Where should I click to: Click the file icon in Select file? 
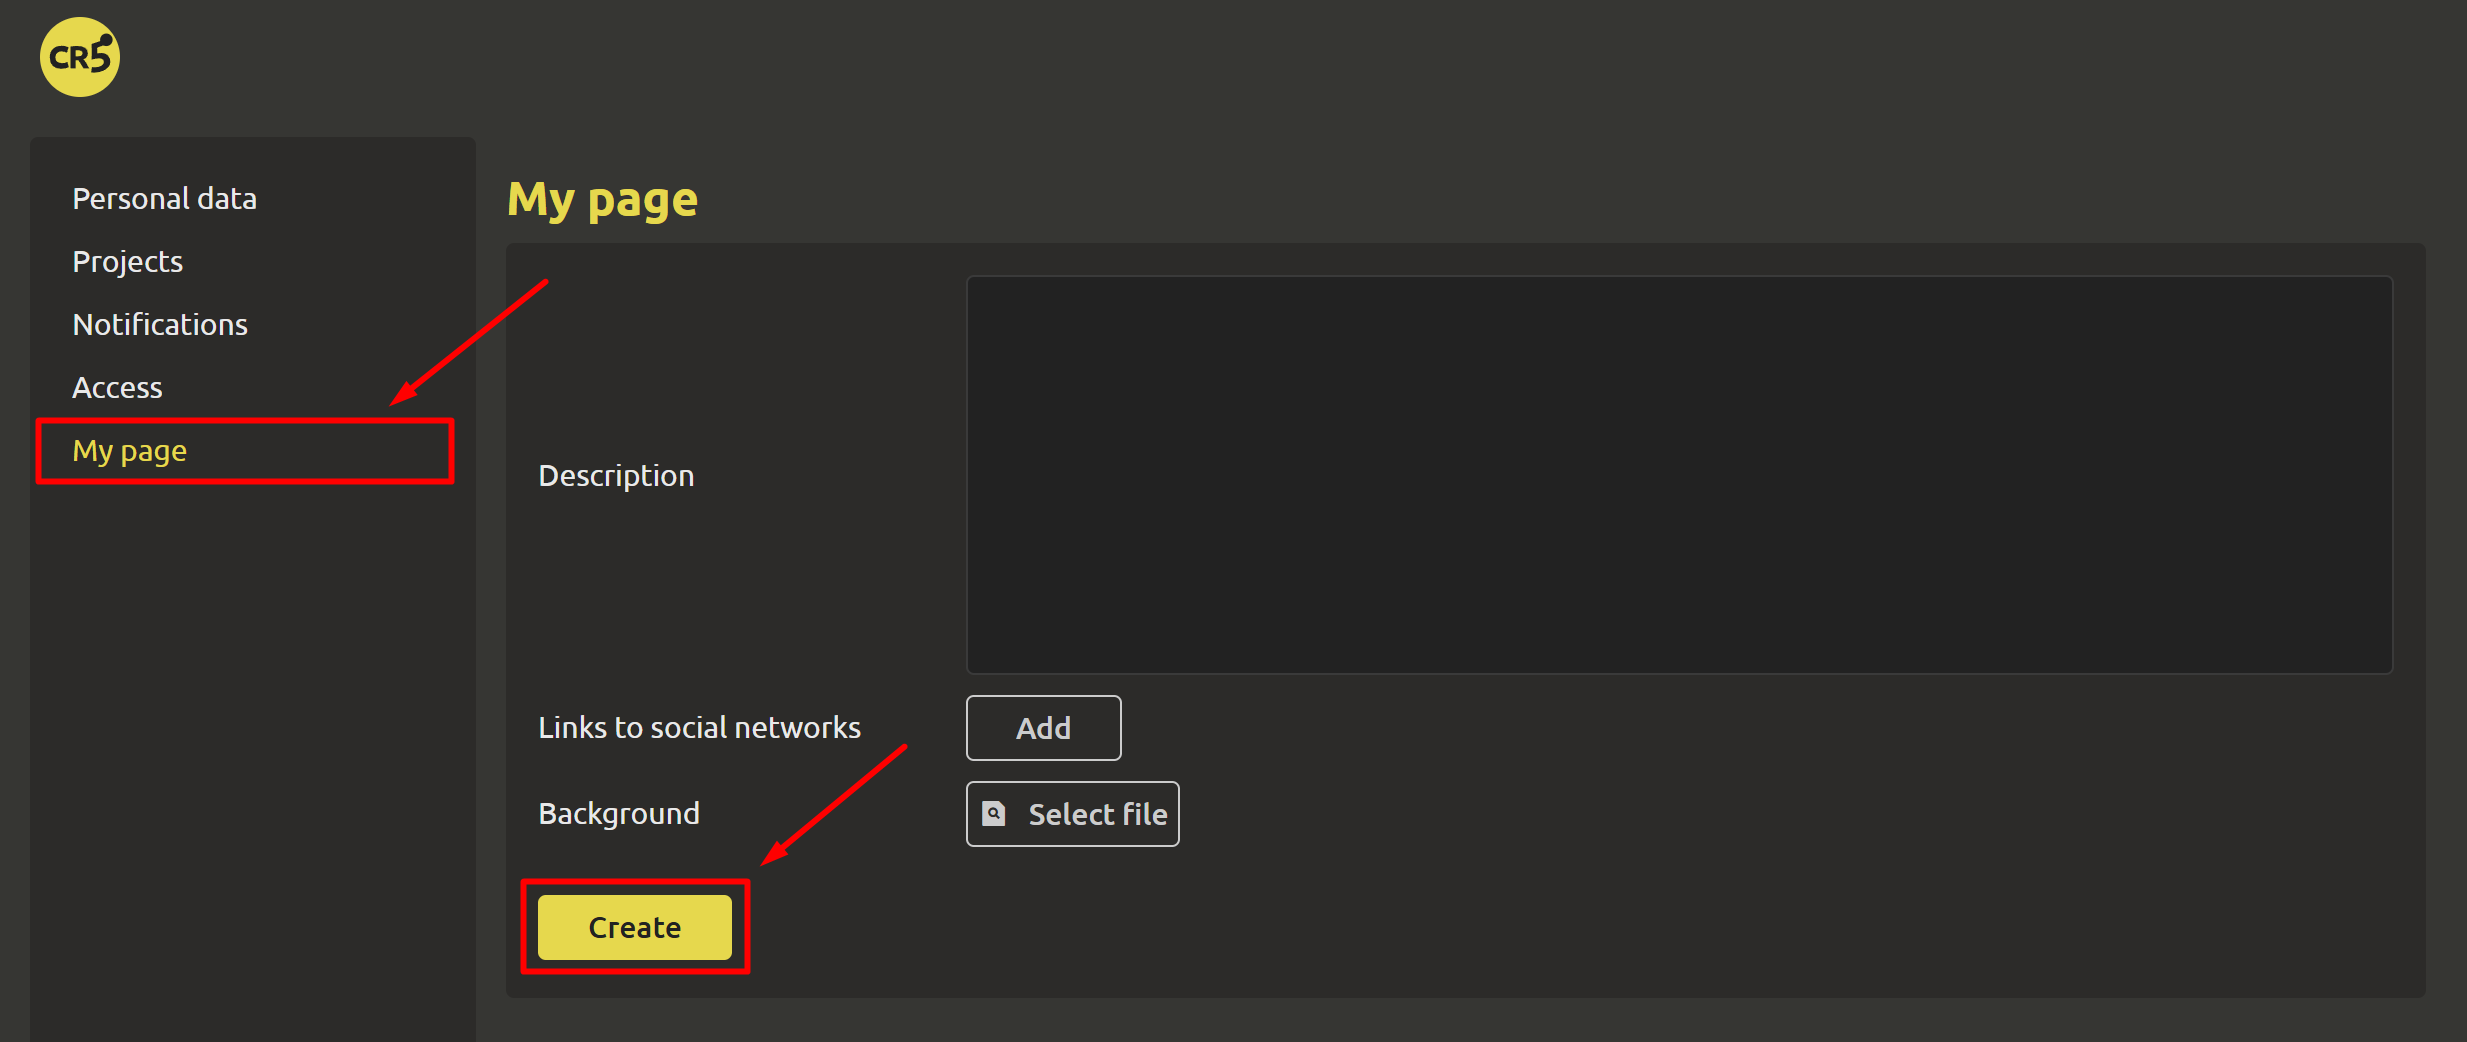pyautogui.click(x=993, y=814)
